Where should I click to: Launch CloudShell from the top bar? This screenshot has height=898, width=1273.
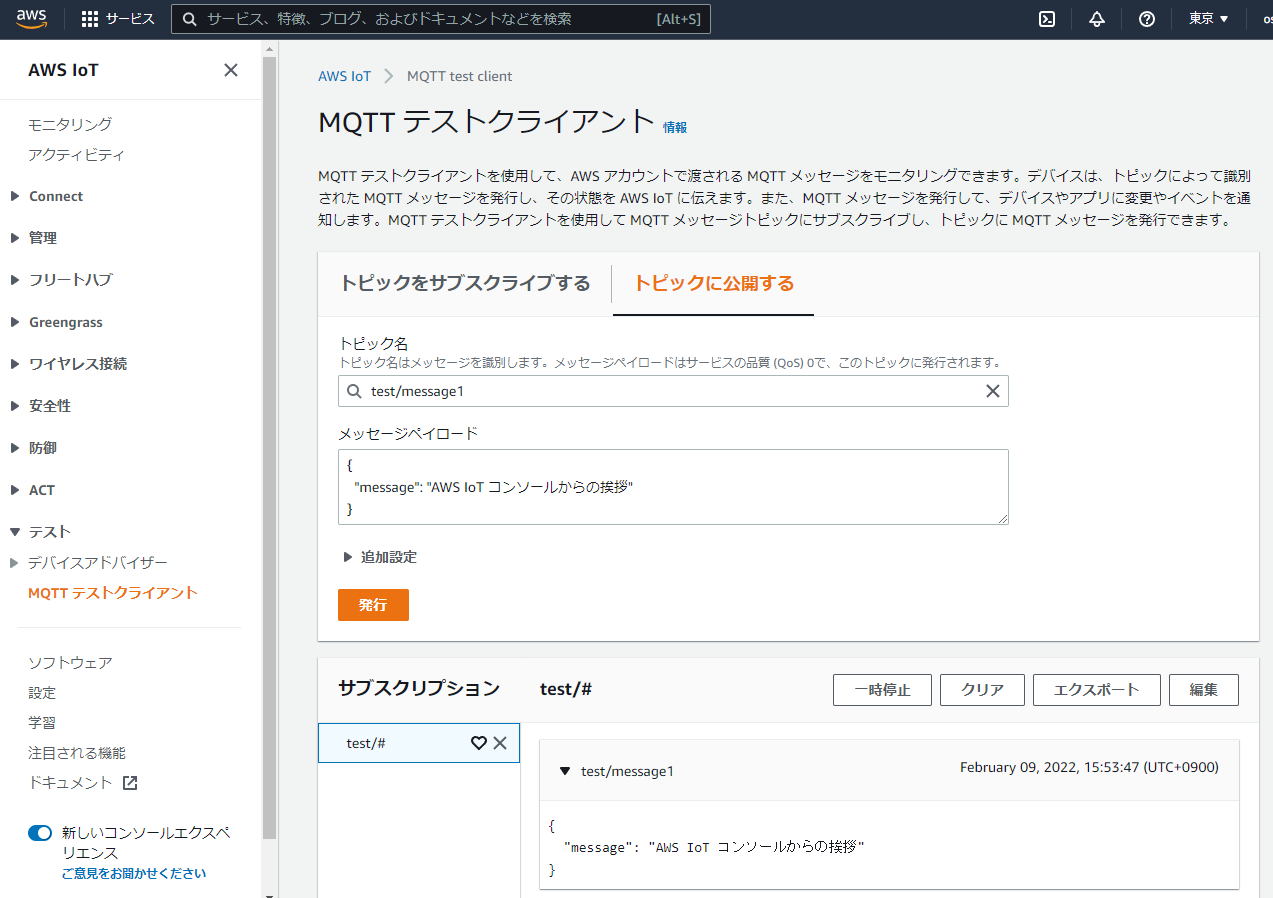point(1047,19)
